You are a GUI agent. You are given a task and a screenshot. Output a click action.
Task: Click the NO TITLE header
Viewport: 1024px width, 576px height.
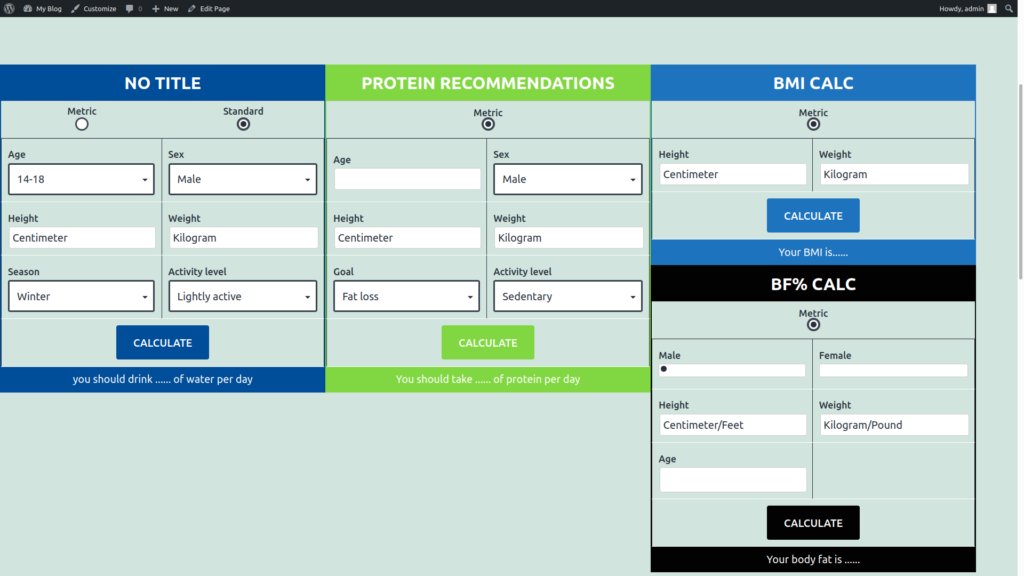163,83
